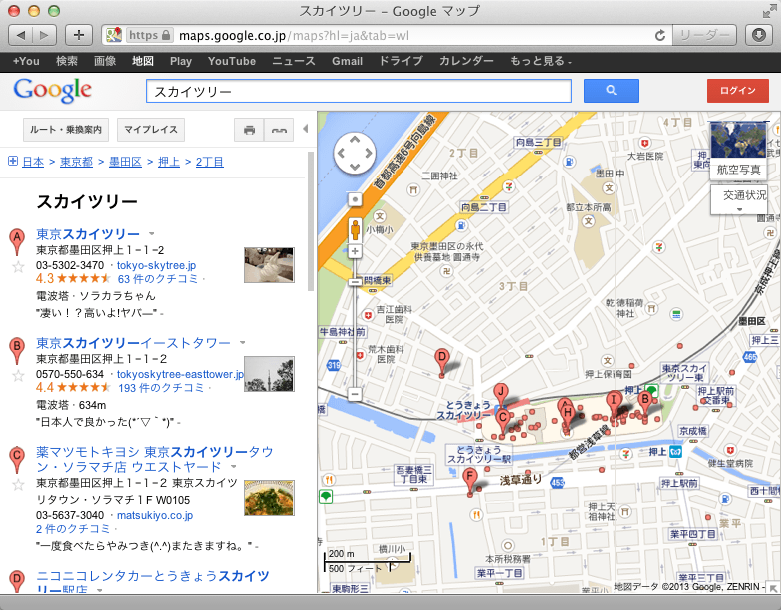
Task: Click the blue magnifier search button
Action: pyautogui.click(x=611, y=91)
